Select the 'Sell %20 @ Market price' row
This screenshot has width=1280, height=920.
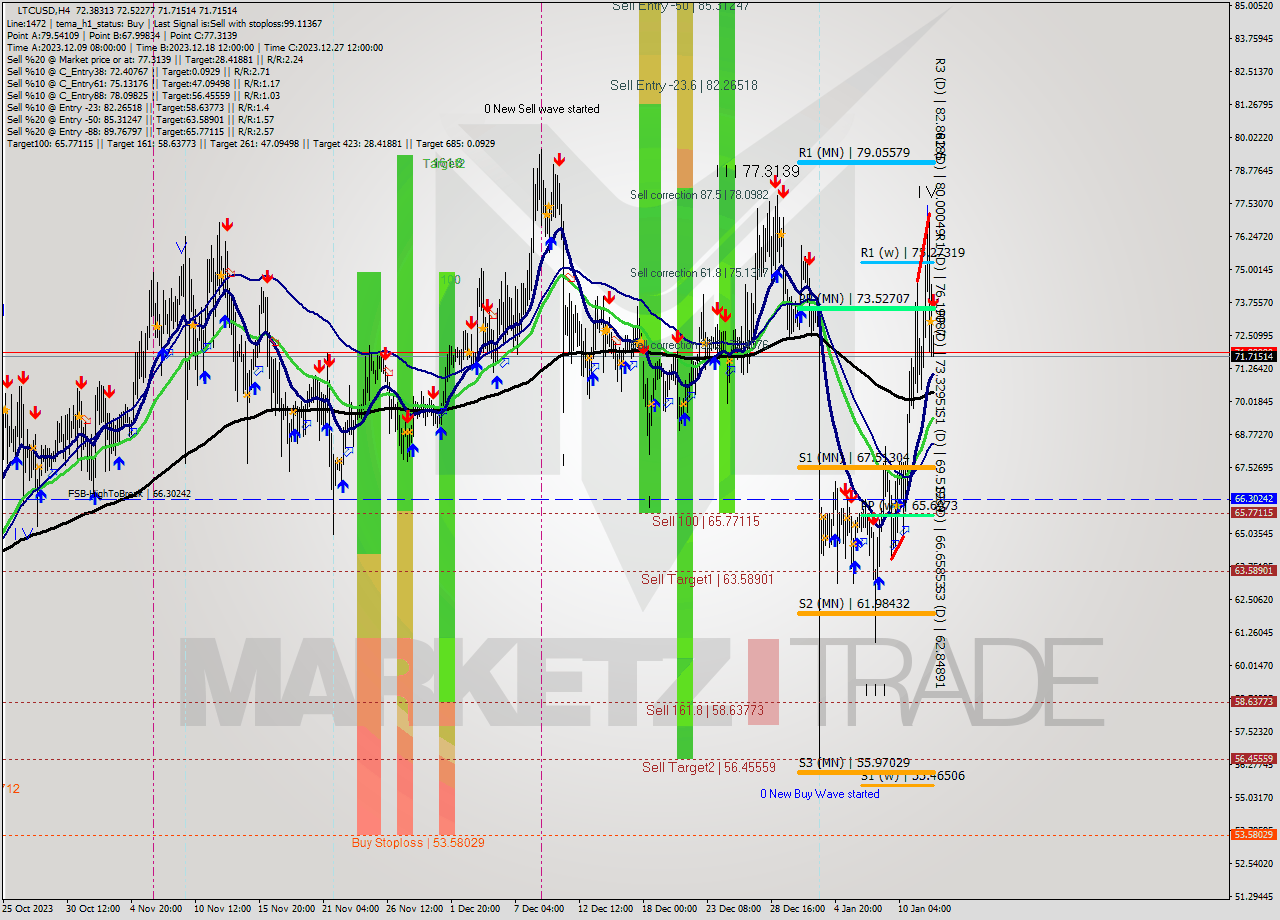click(155, 59)
